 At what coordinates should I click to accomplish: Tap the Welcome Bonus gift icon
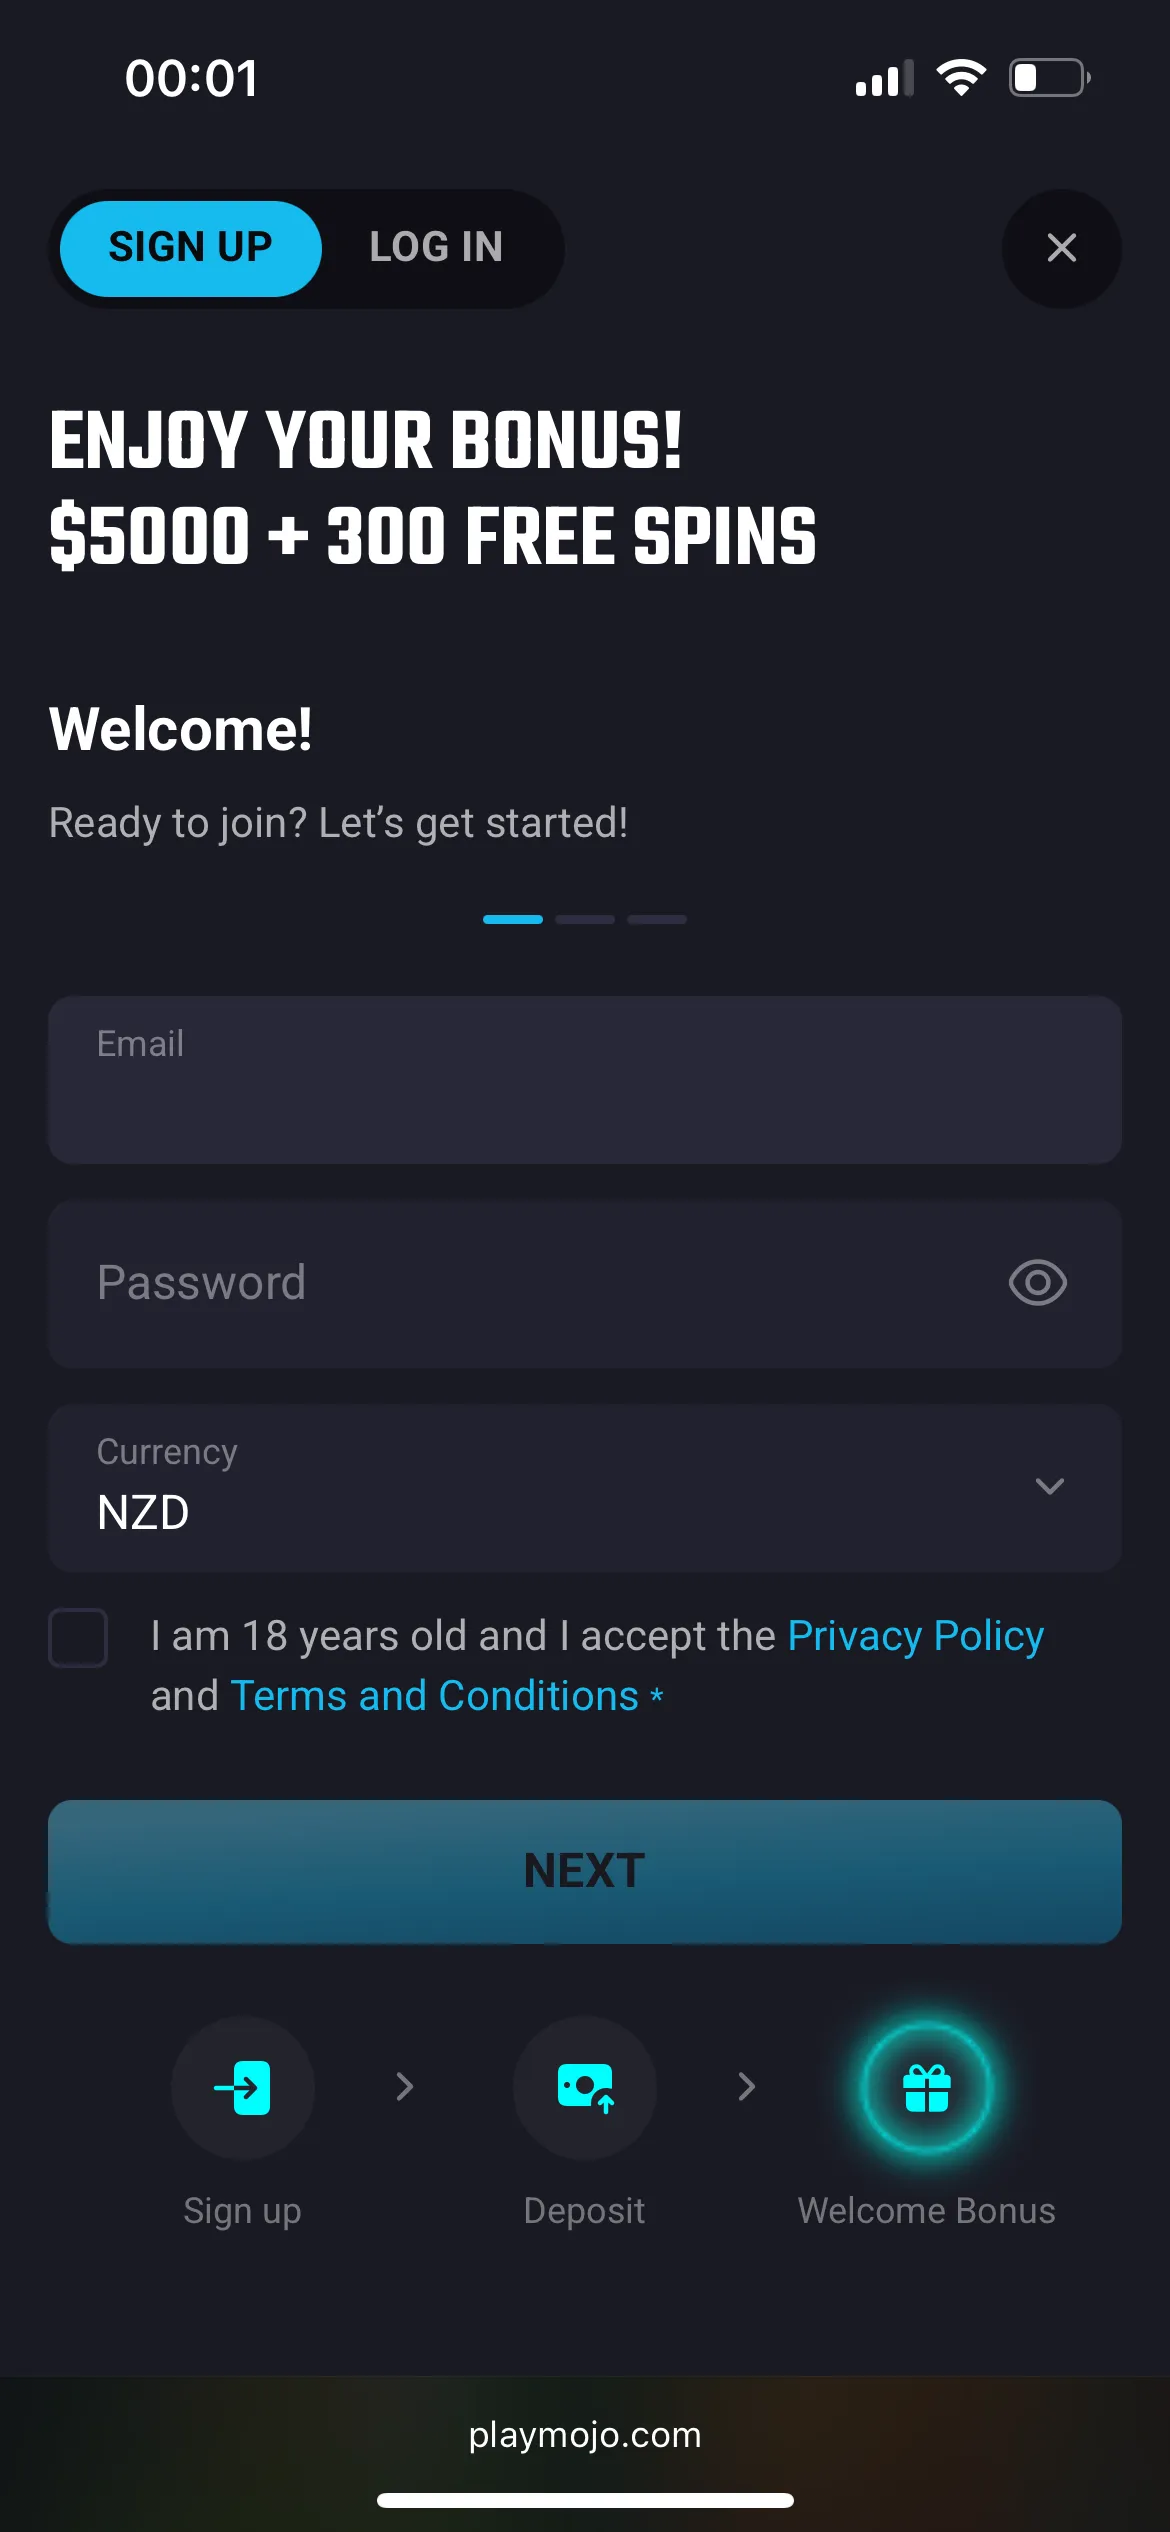tap(927, 2087)
